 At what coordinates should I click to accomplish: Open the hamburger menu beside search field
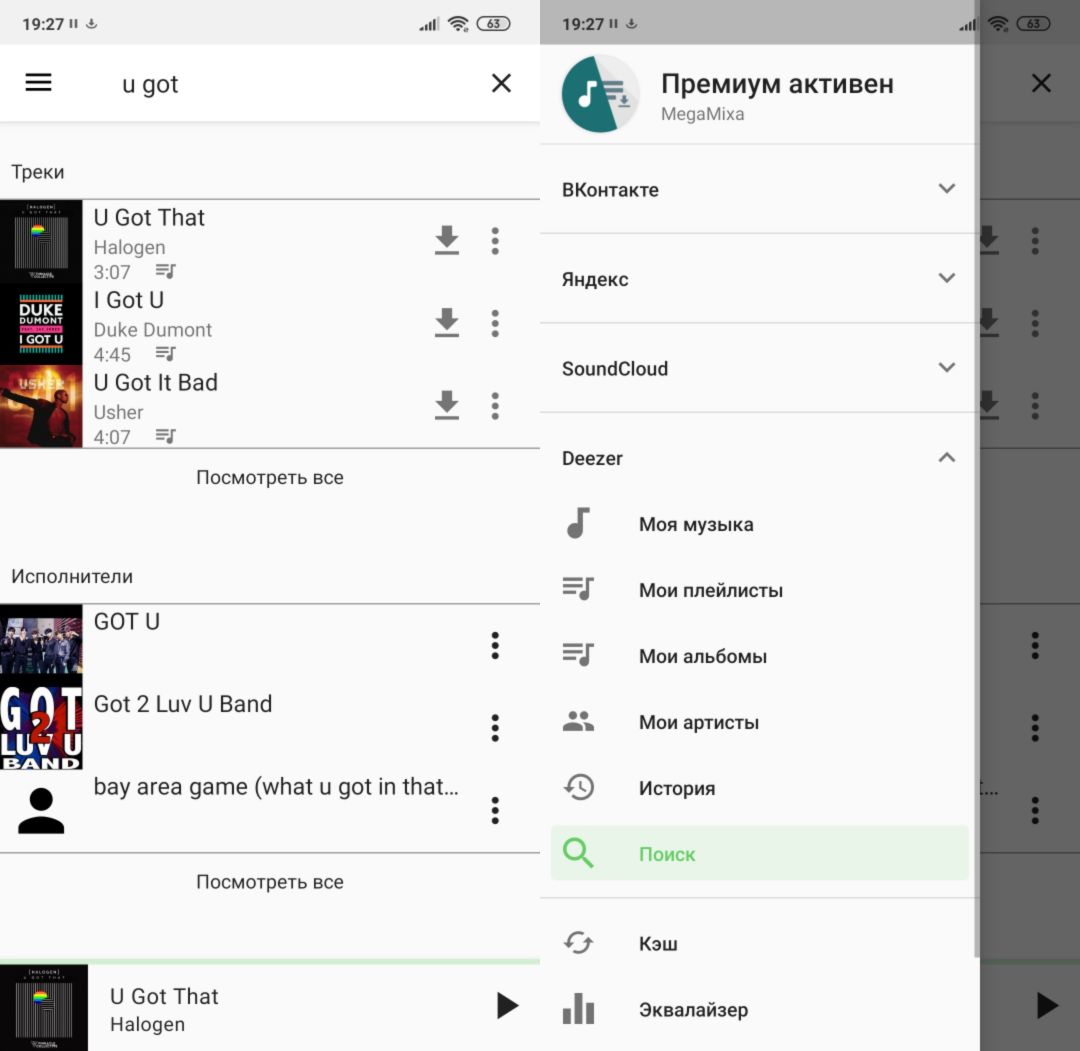(x=39, y=83)
